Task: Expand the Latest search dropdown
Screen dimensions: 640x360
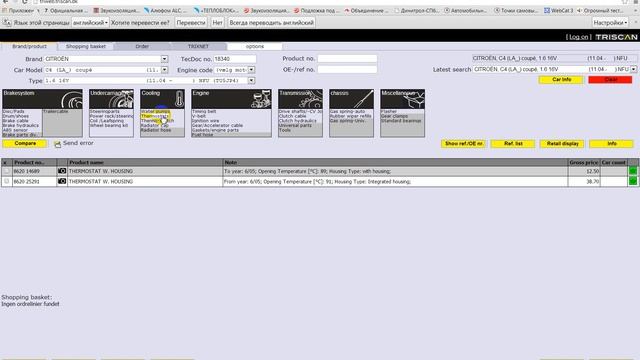Action: click(x=633, y=69)
